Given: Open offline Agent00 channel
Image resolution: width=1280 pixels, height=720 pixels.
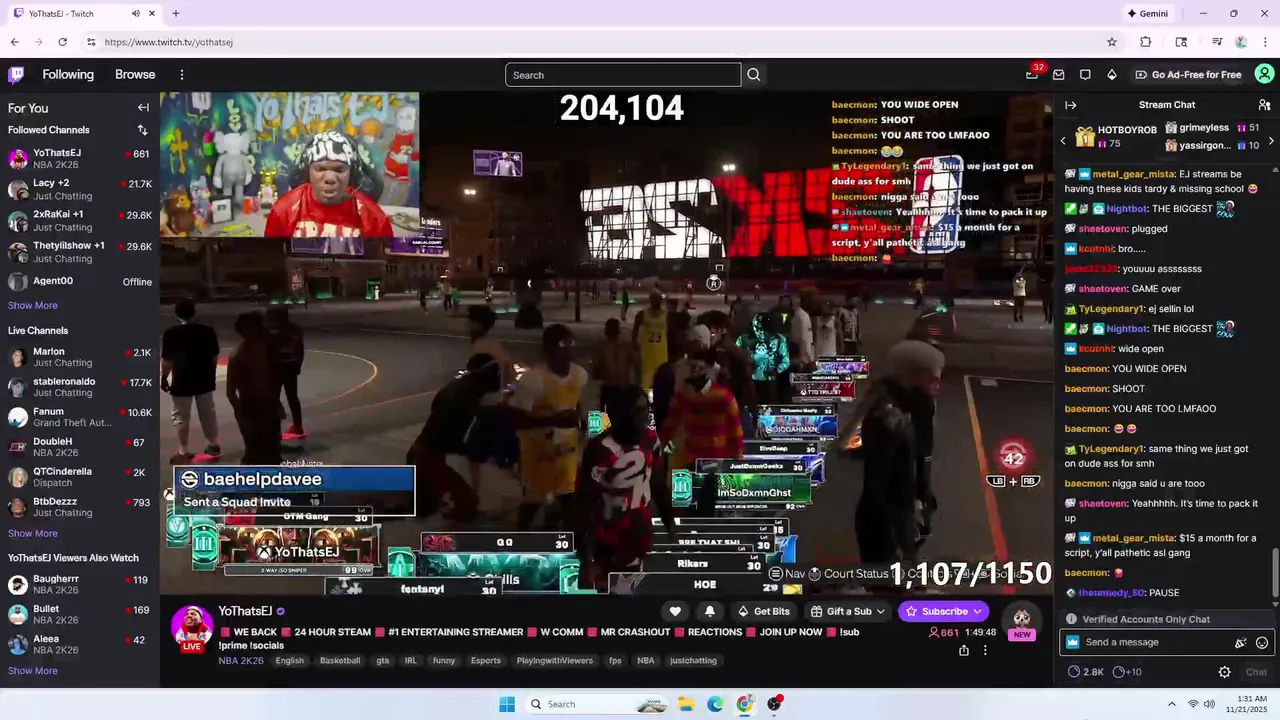Looking at the screenshot, I should coord(80,282).
